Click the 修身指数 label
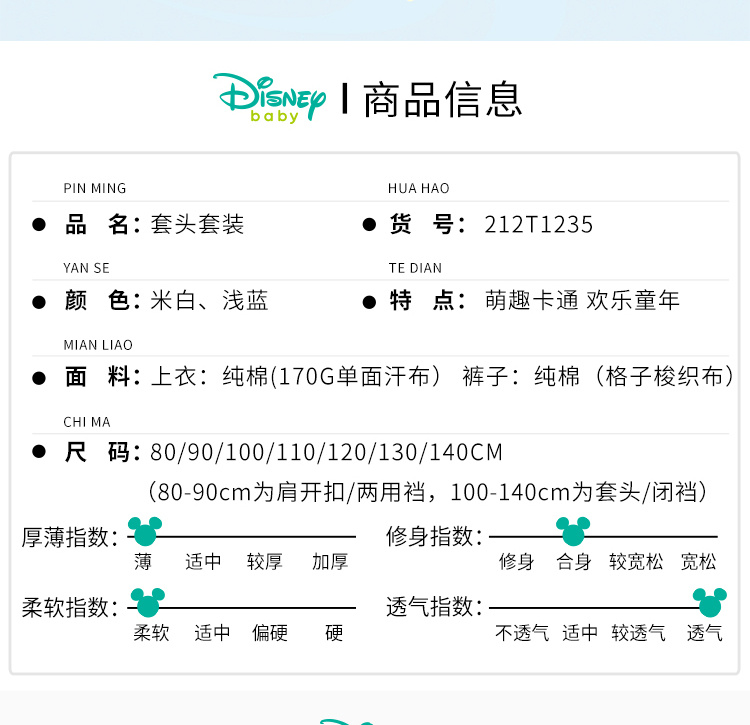The image size is (750, 725). (434, 536)
